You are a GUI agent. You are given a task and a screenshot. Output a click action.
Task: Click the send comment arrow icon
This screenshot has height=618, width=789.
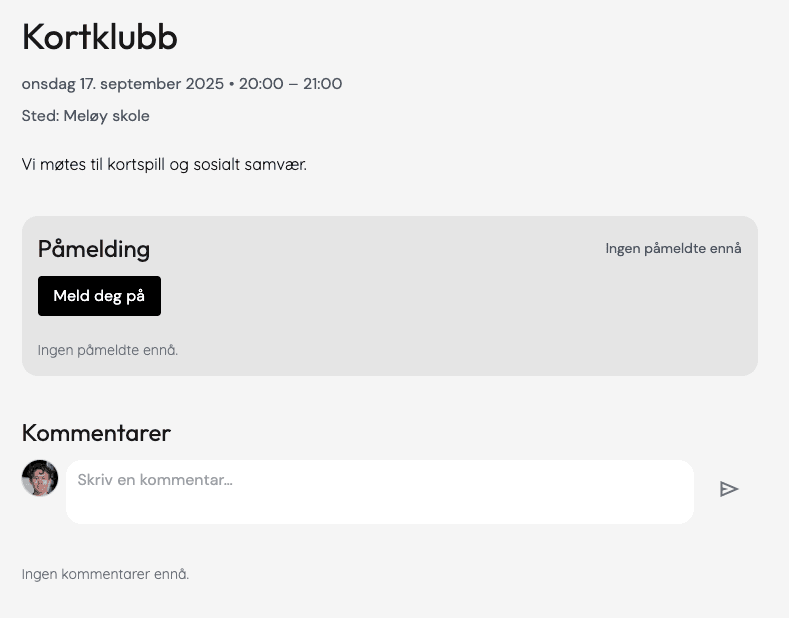(x=729, y=489)
